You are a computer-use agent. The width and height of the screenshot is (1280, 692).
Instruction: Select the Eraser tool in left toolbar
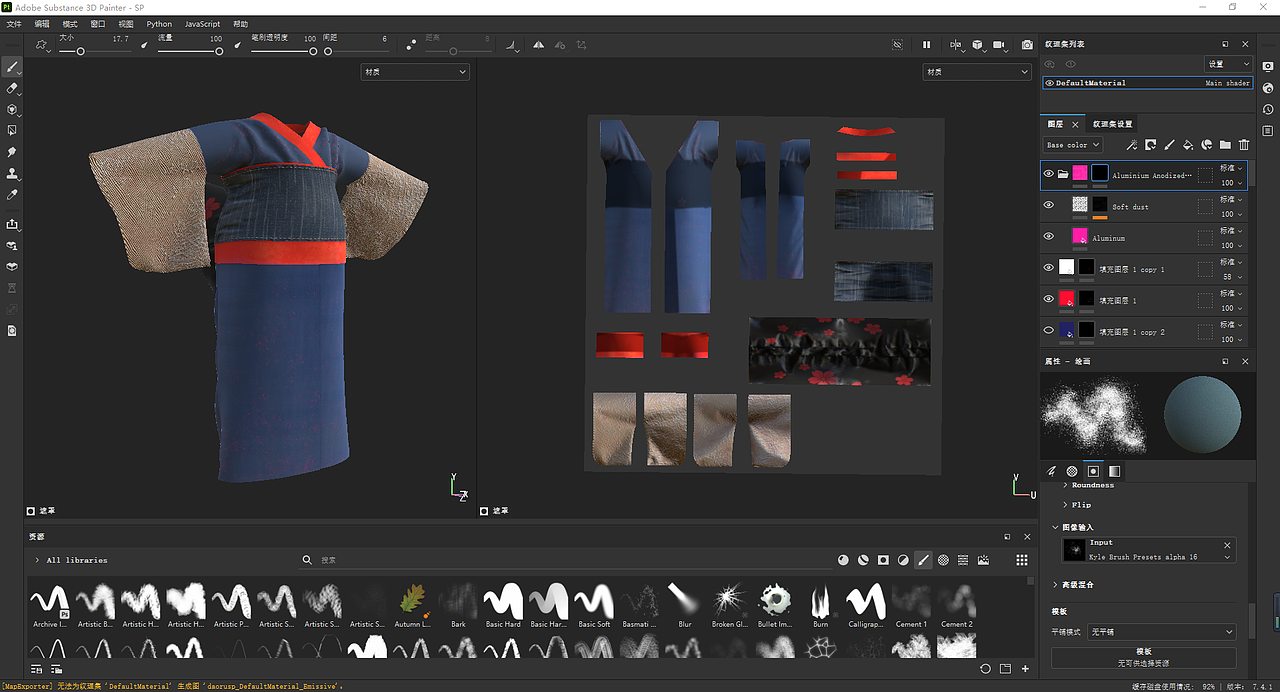coord(12,89)
